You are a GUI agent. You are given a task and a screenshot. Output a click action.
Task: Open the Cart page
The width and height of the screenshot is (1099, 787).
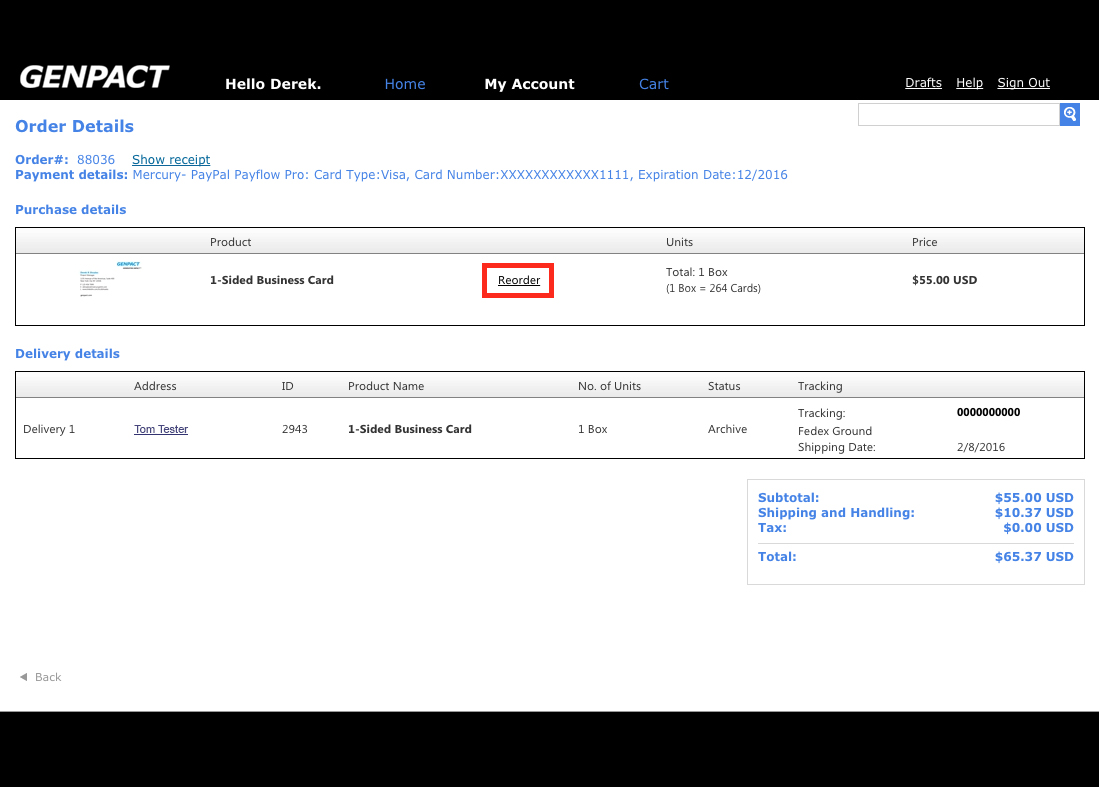point(653,84)
